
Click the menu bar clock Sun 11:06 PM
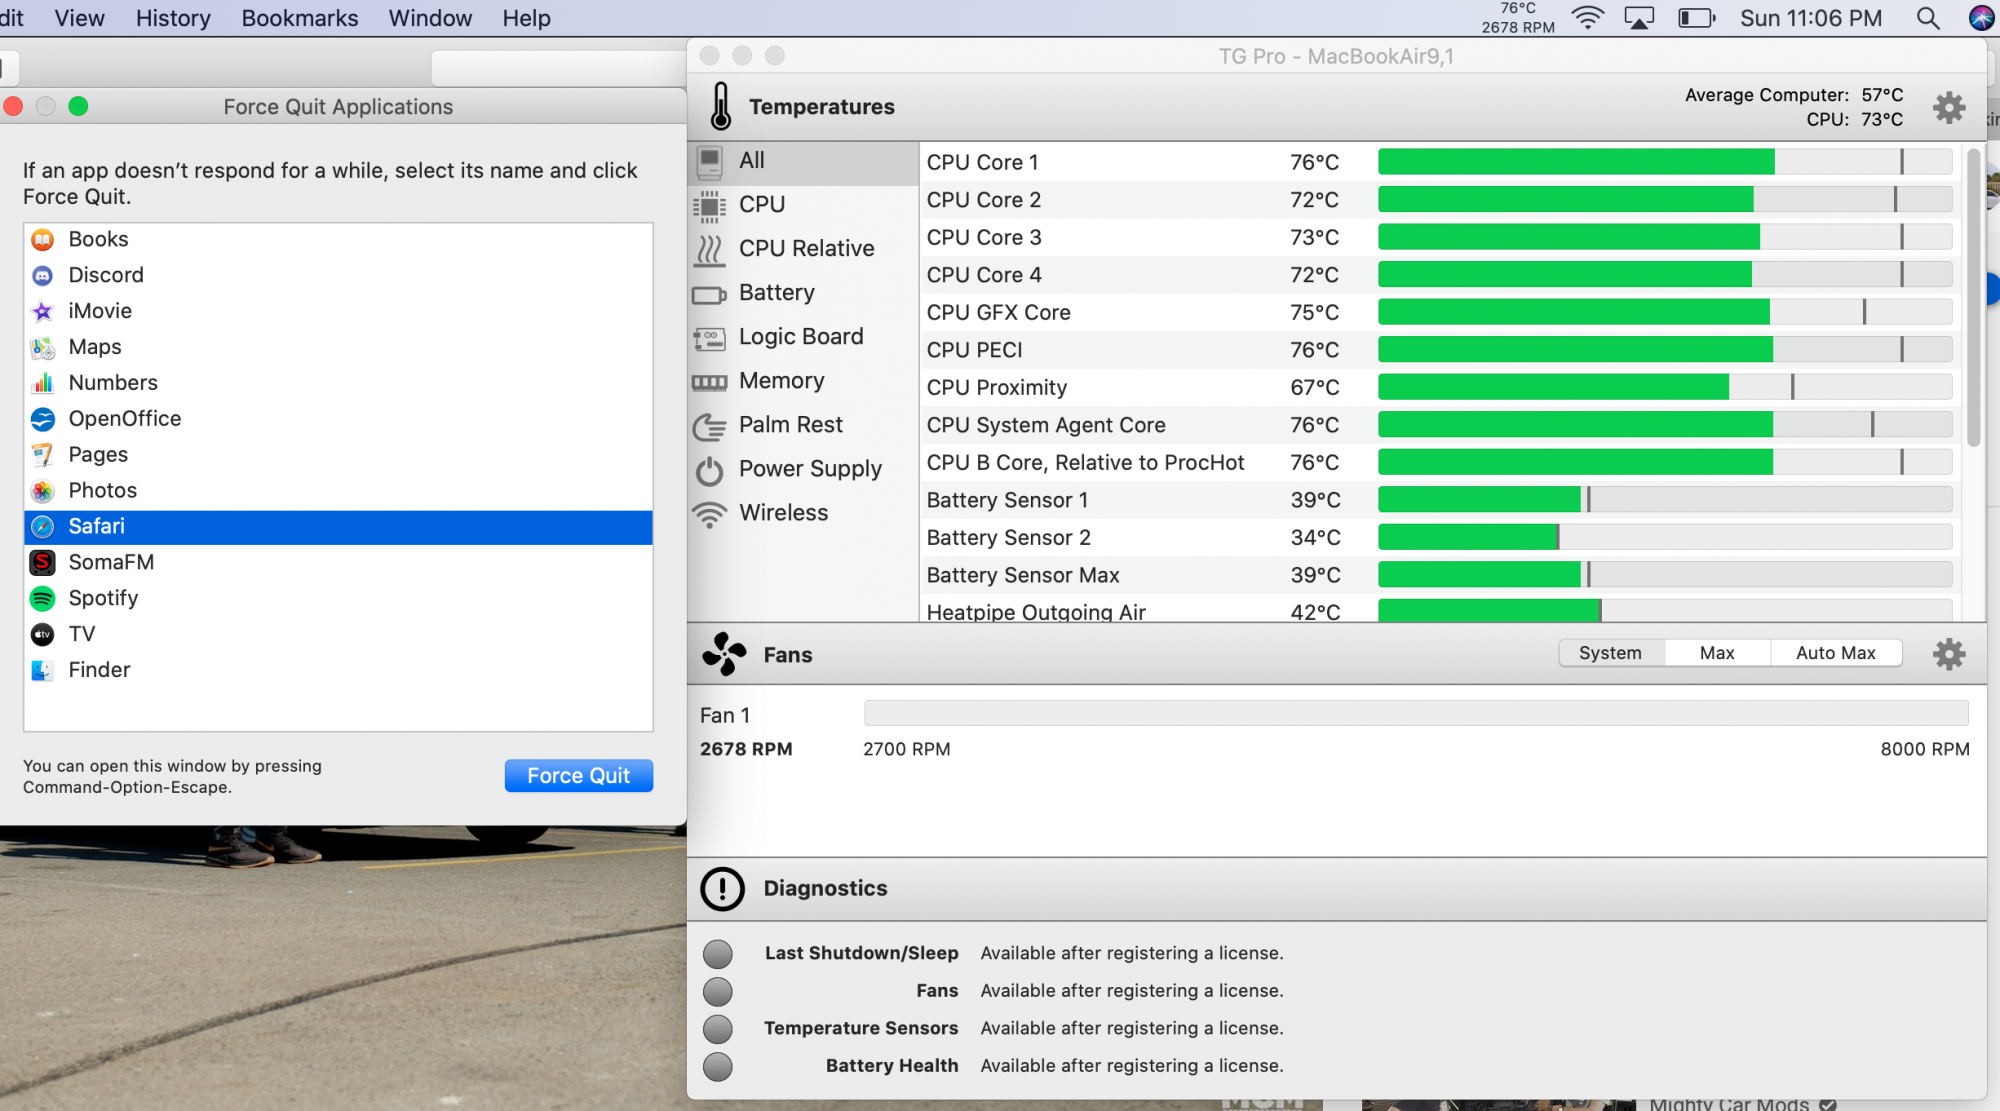1810,18
